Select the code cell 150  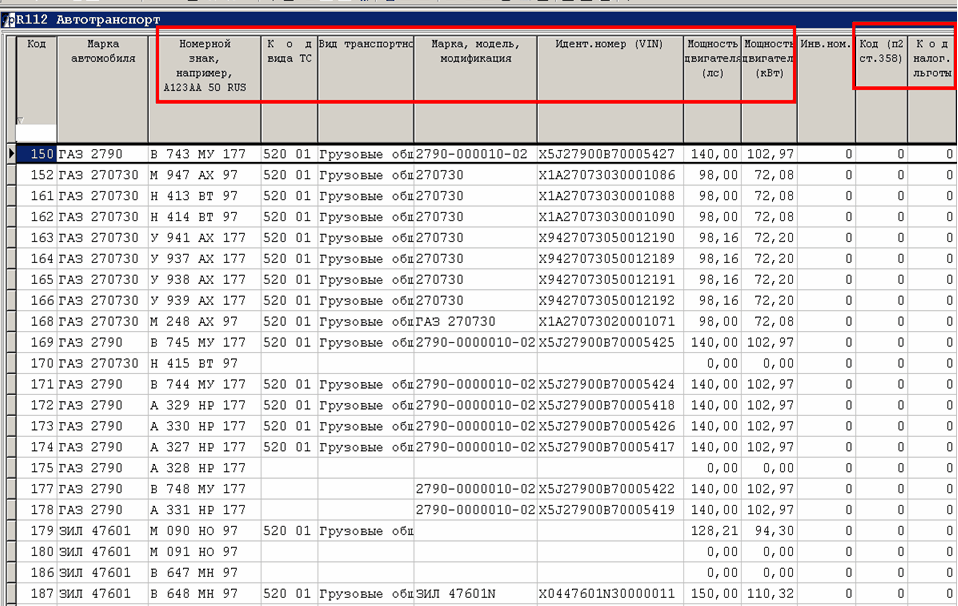36,154
